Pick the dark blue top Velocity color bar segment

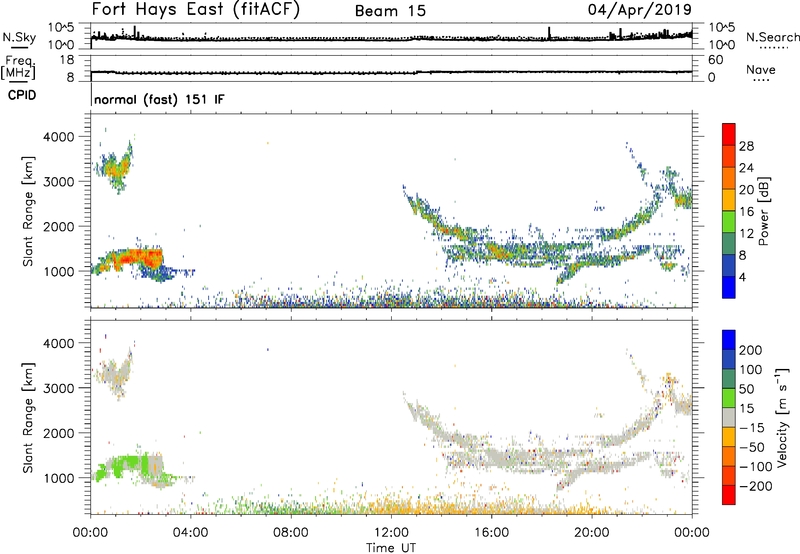click(729, 340)
